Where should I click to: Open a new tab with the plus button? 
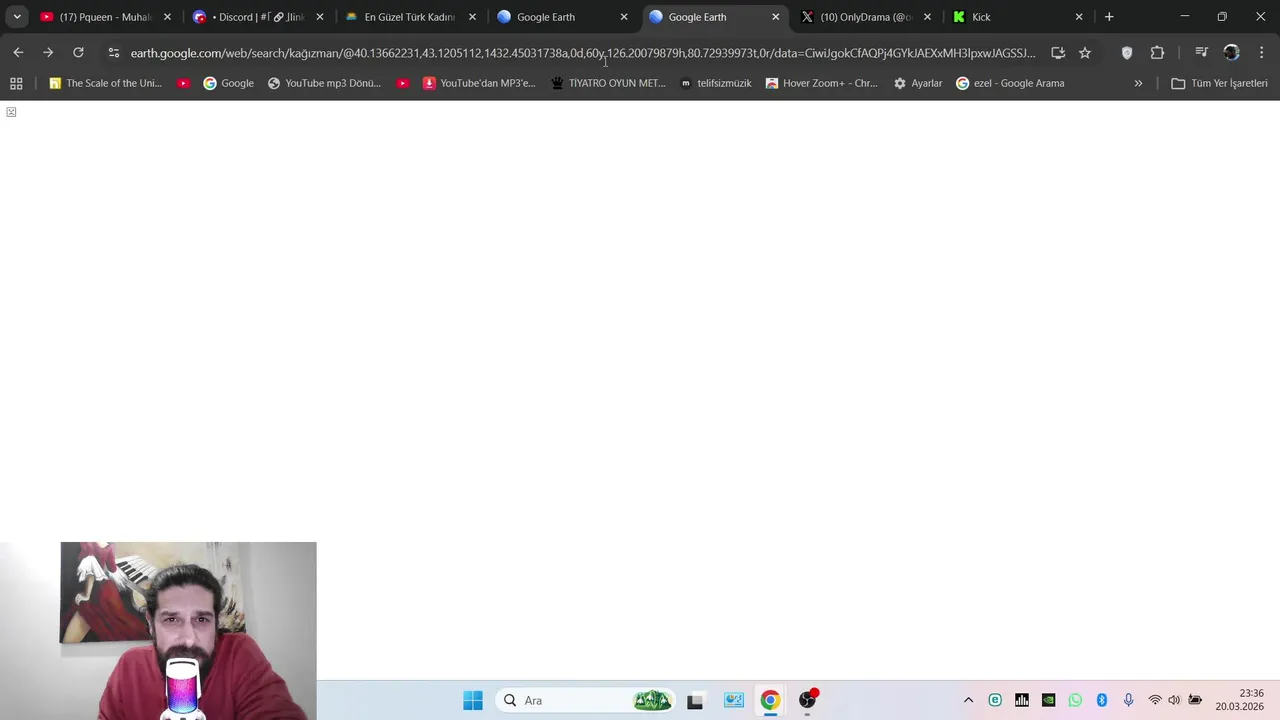pyautogui.click(x=1109, y=17)
